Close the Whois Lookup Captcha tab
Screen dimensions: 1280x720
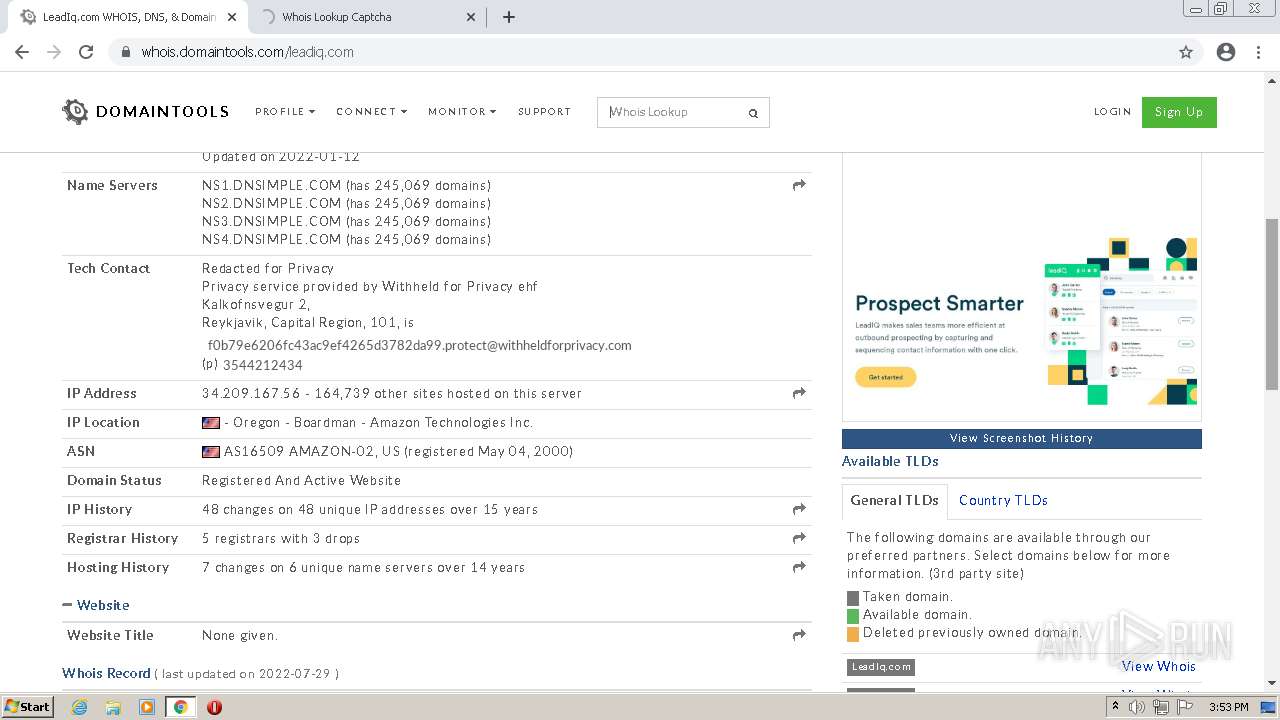tap(472, 17)
